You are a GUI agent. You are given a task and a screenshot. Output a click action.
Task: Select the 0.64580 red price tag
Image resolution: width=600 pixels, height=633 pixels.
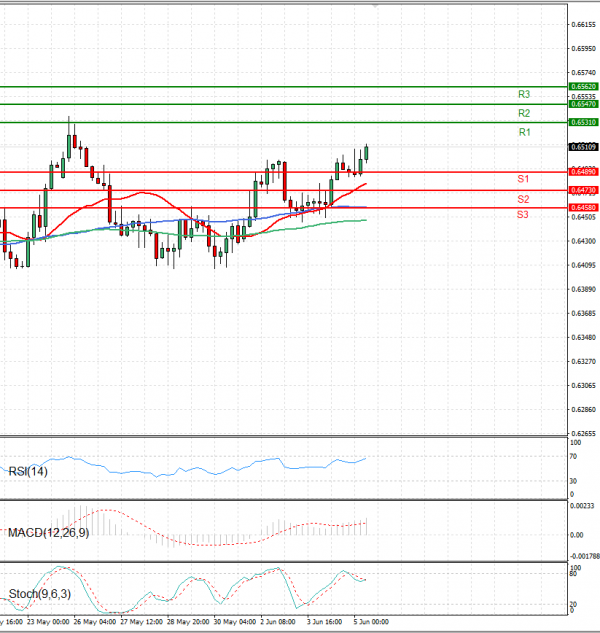583,208
